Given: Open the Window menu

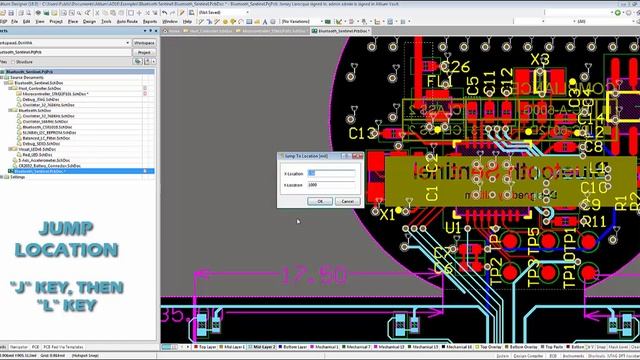Looking at the screenshot, I should point(170,21).
